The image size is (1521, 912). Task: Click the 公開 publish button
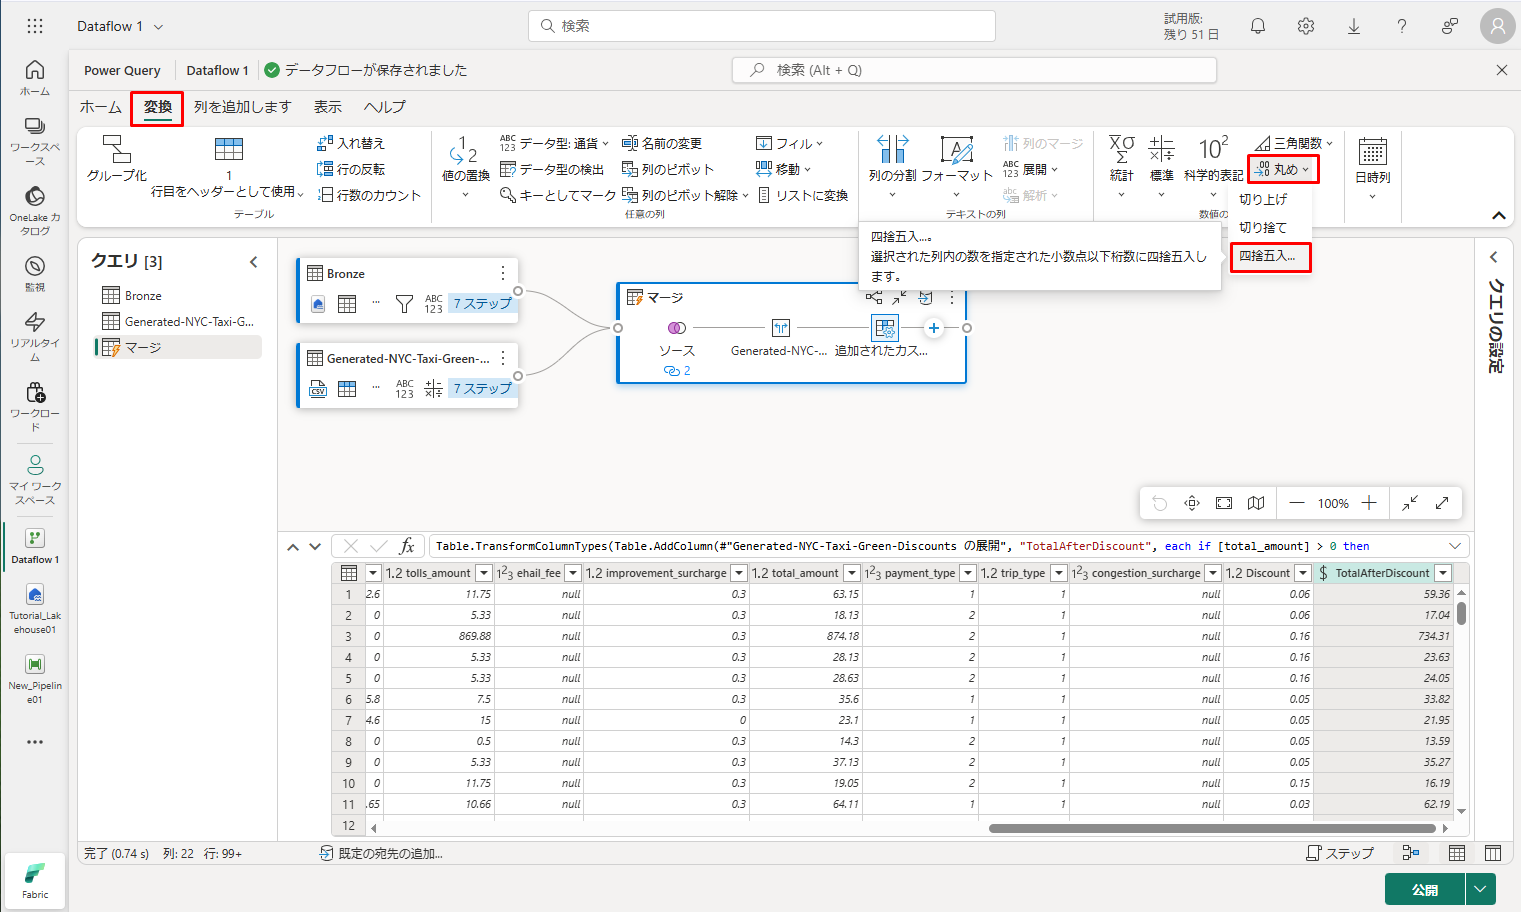pyautogui.click(x=1424, y=889)
